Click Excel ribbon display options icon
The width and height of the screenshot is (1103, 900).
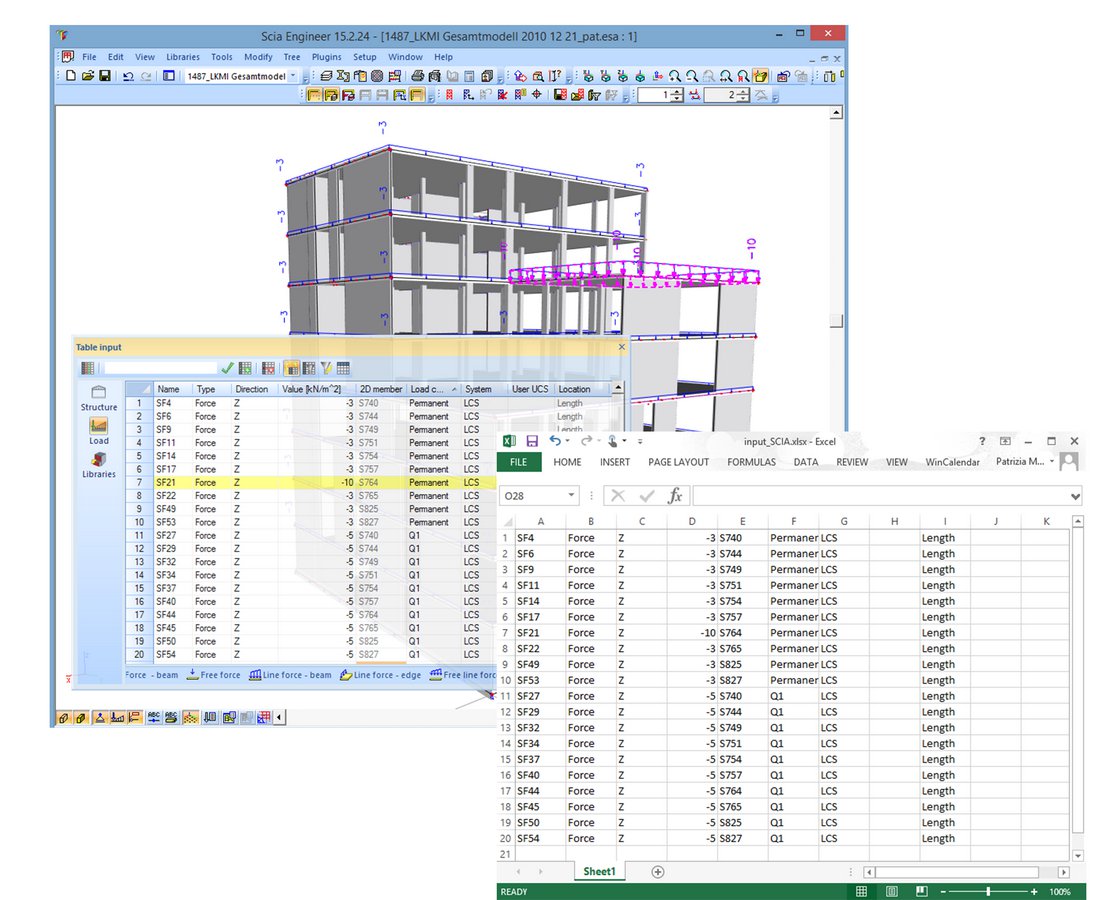click(x=1005, y=441)
